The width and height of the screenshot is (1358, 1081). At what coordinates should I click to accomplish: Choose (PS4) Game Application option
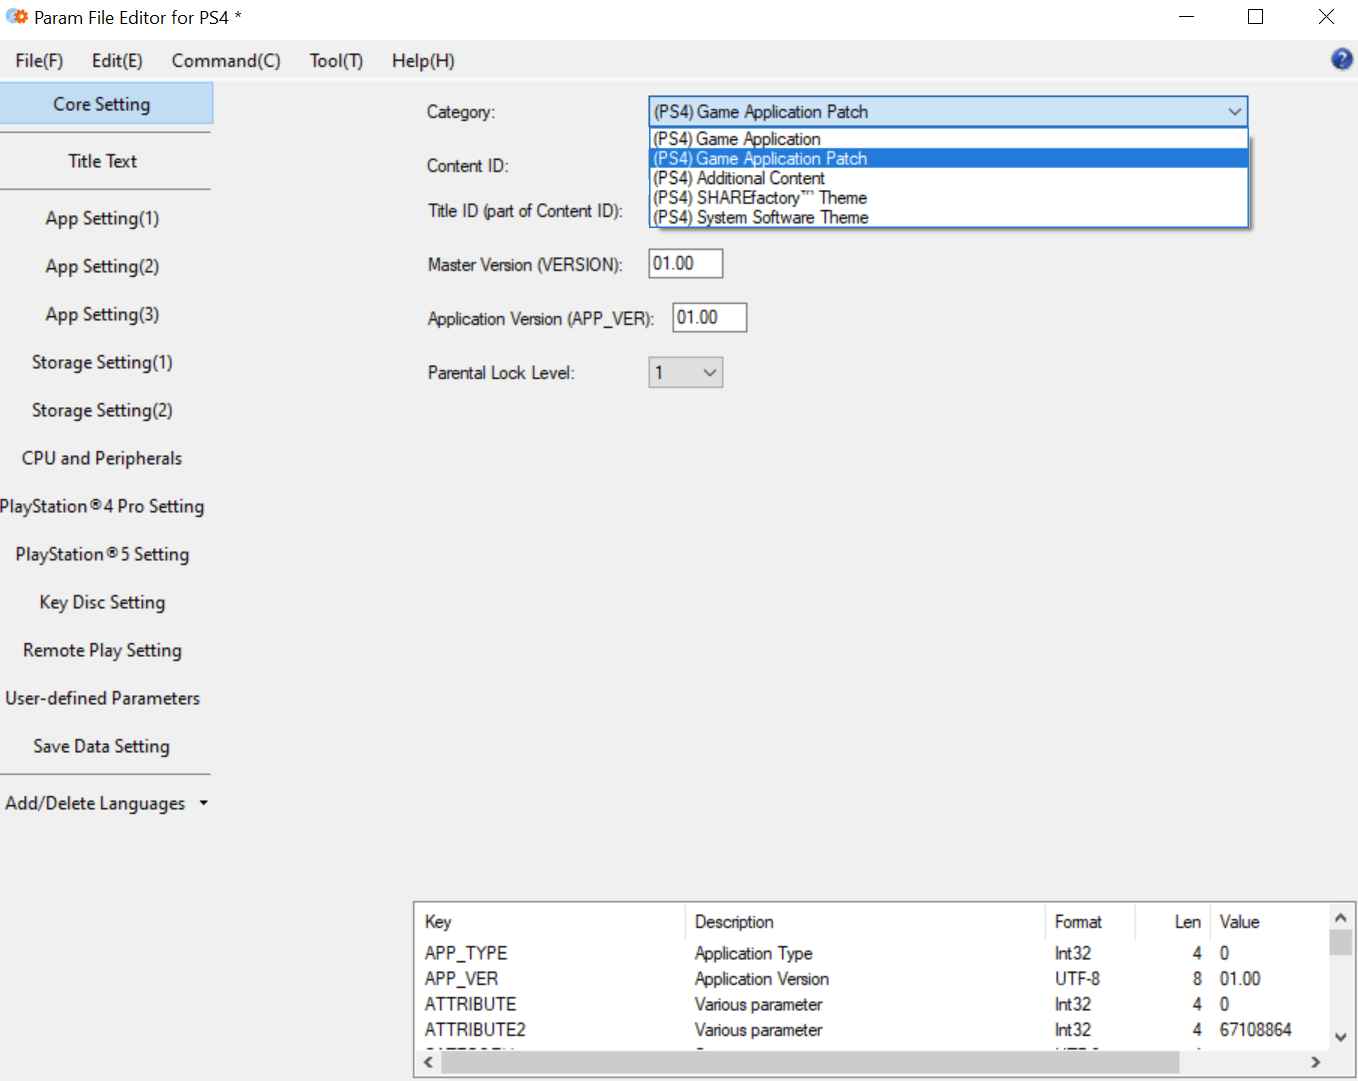point(949,139)
